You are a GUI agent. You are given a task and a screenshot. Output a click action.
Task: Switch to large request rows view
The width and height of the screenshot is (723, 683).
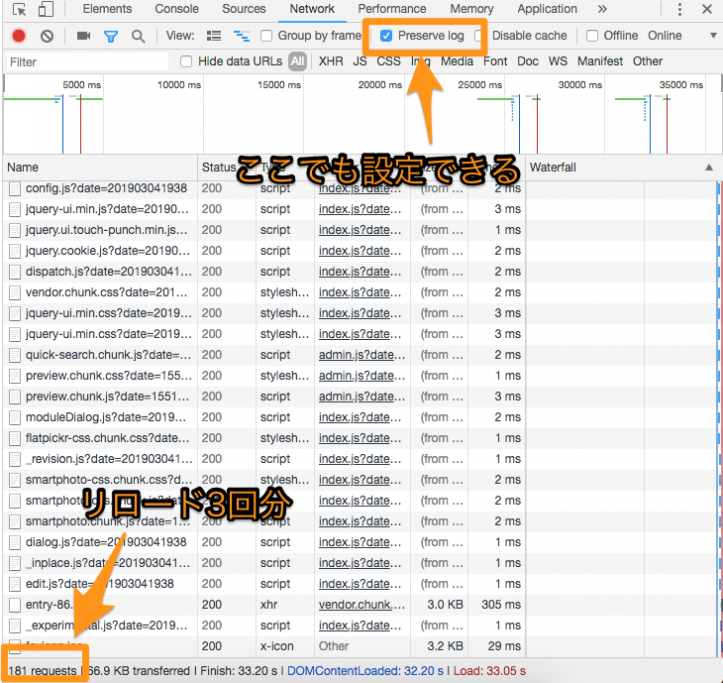coord(213,36)
